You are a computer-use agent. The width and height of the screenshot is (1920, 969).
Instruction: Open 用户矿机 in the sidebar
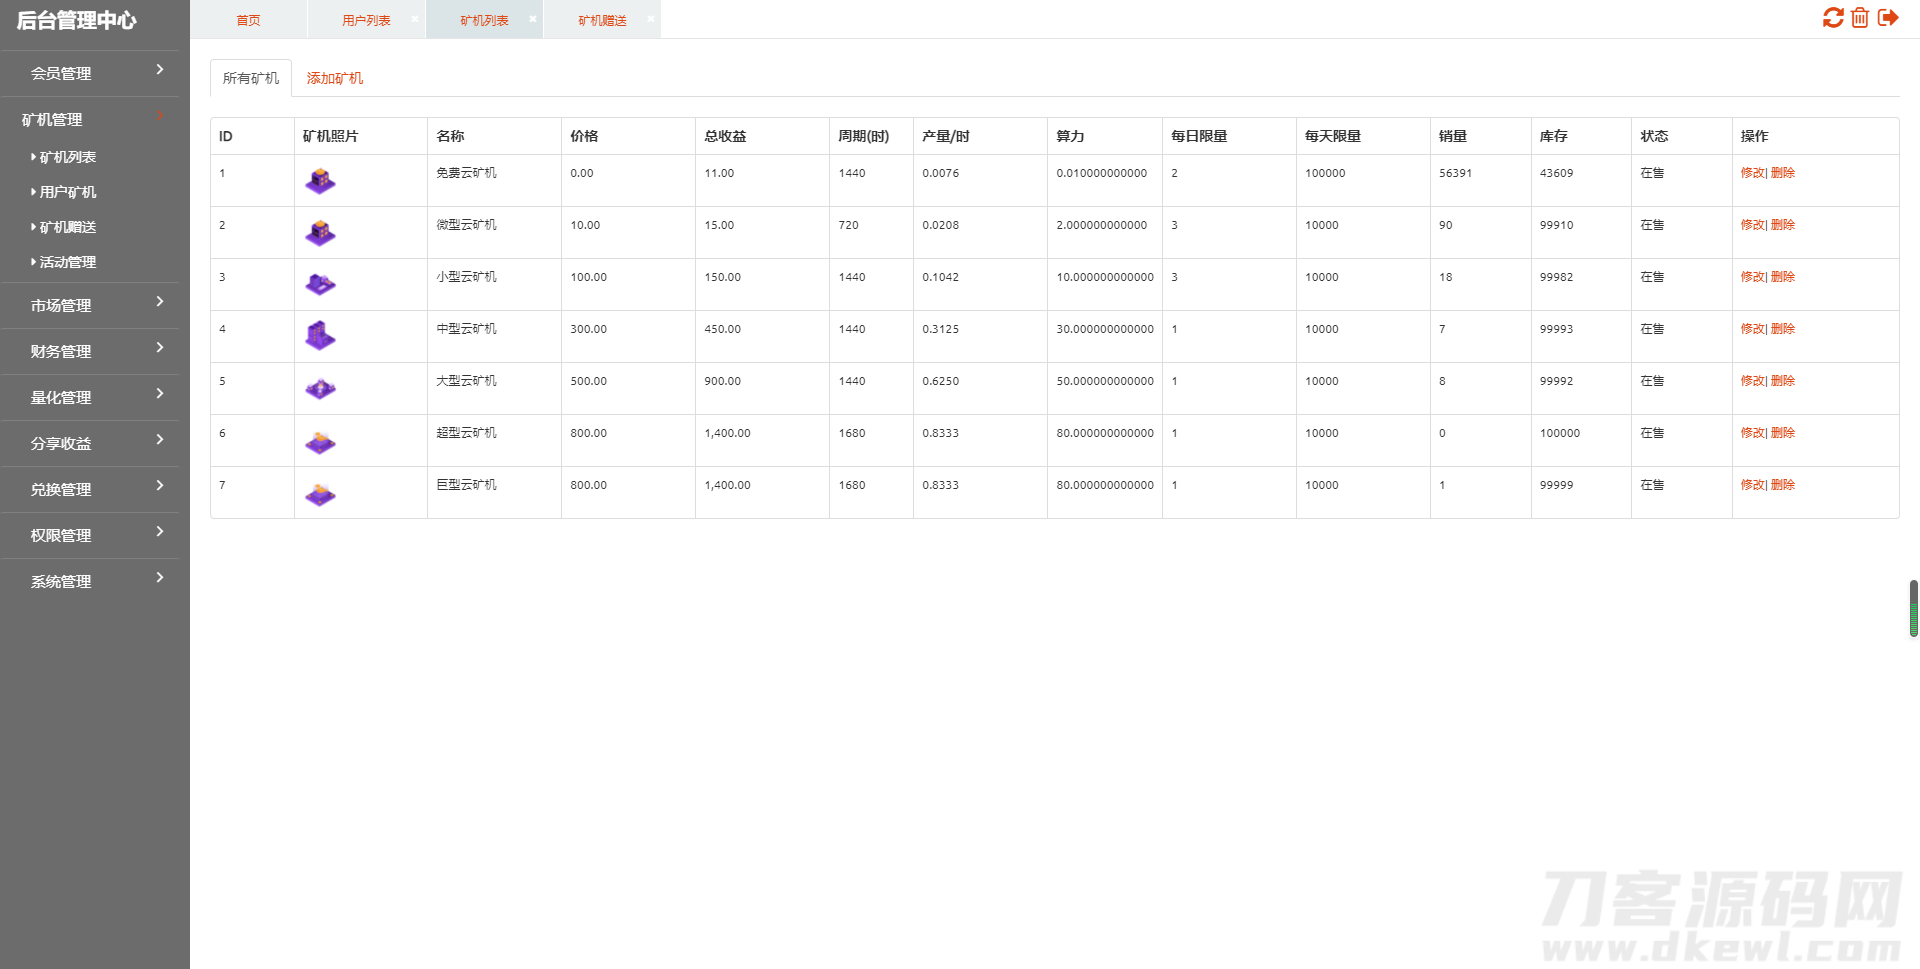pos(68,192)
